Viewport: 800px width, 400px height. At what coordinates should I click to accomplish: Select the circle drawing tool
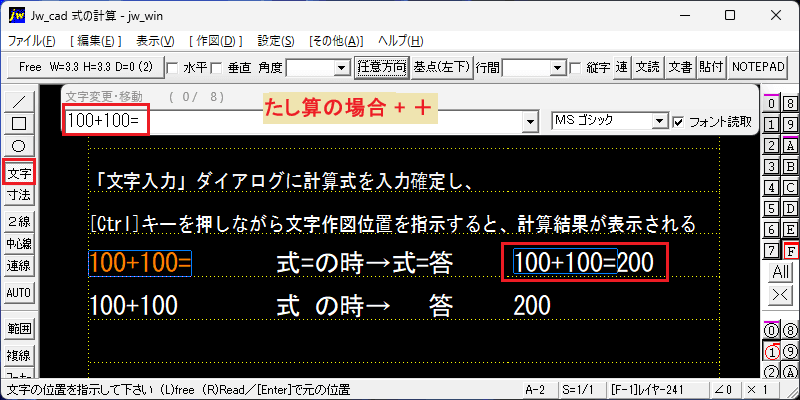pyautogui.click(x=19, y=146)
